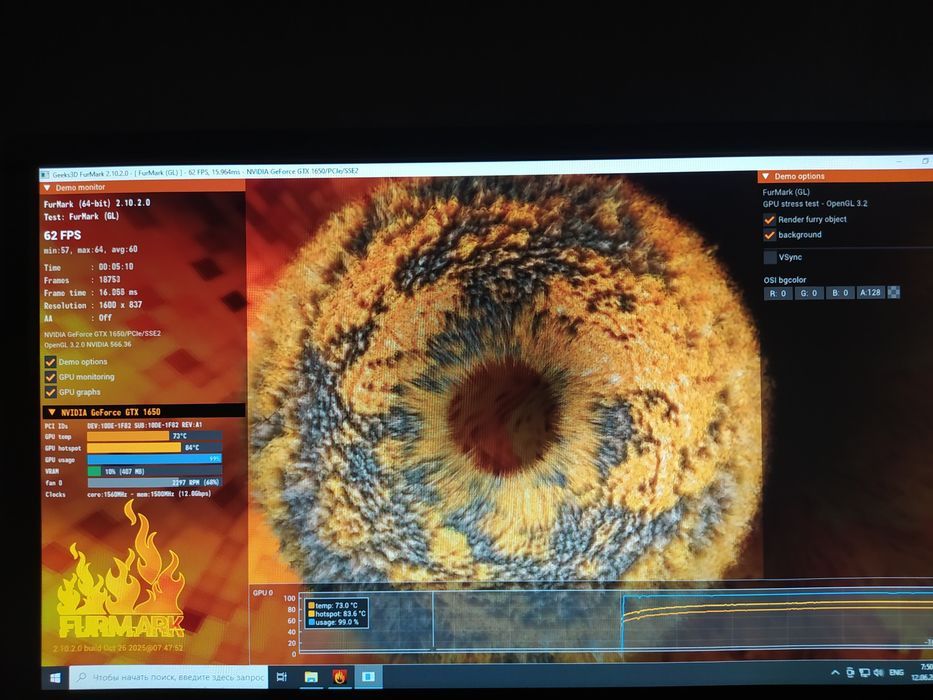Collapse the Demo monitor panel

coord(47,188)
